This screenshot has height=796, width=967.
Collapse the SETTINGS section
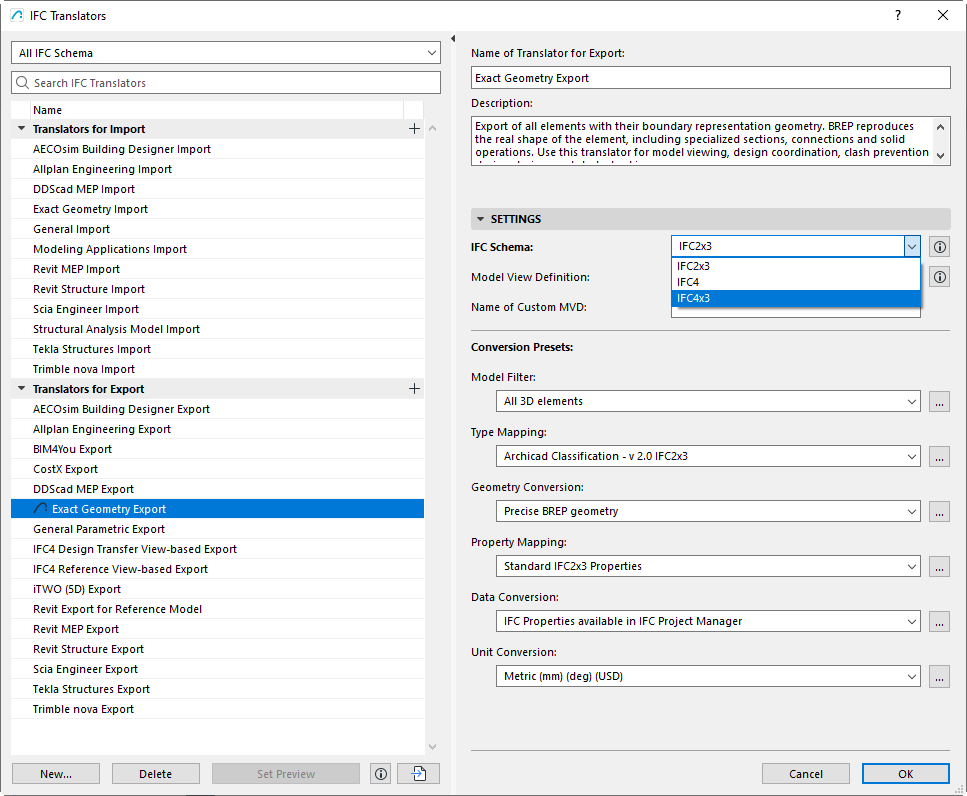(480, 219)
